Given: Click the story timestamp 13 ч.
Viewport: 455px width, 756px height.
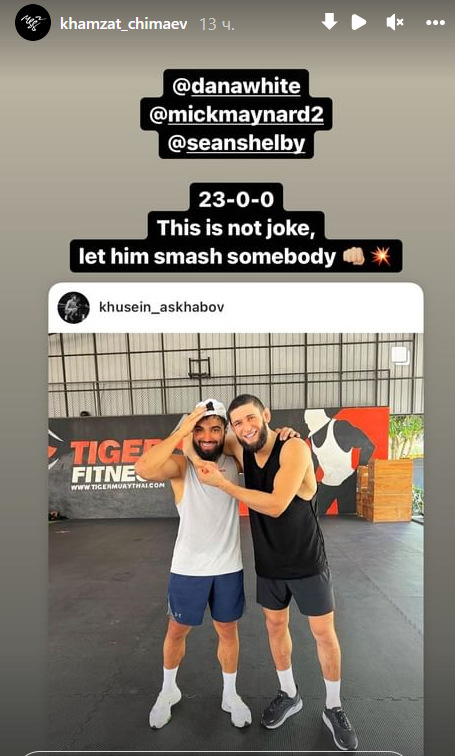Looking at the screenshot, I should click(217, 24).
